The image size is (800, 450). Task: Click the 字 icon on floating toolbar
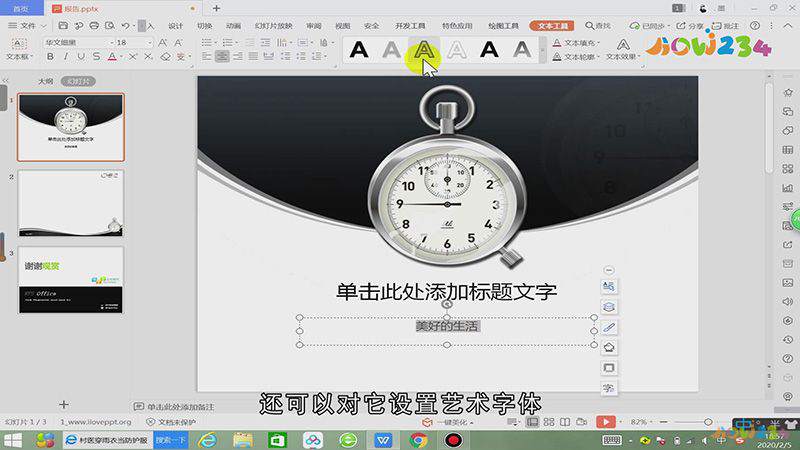(609, 388)
